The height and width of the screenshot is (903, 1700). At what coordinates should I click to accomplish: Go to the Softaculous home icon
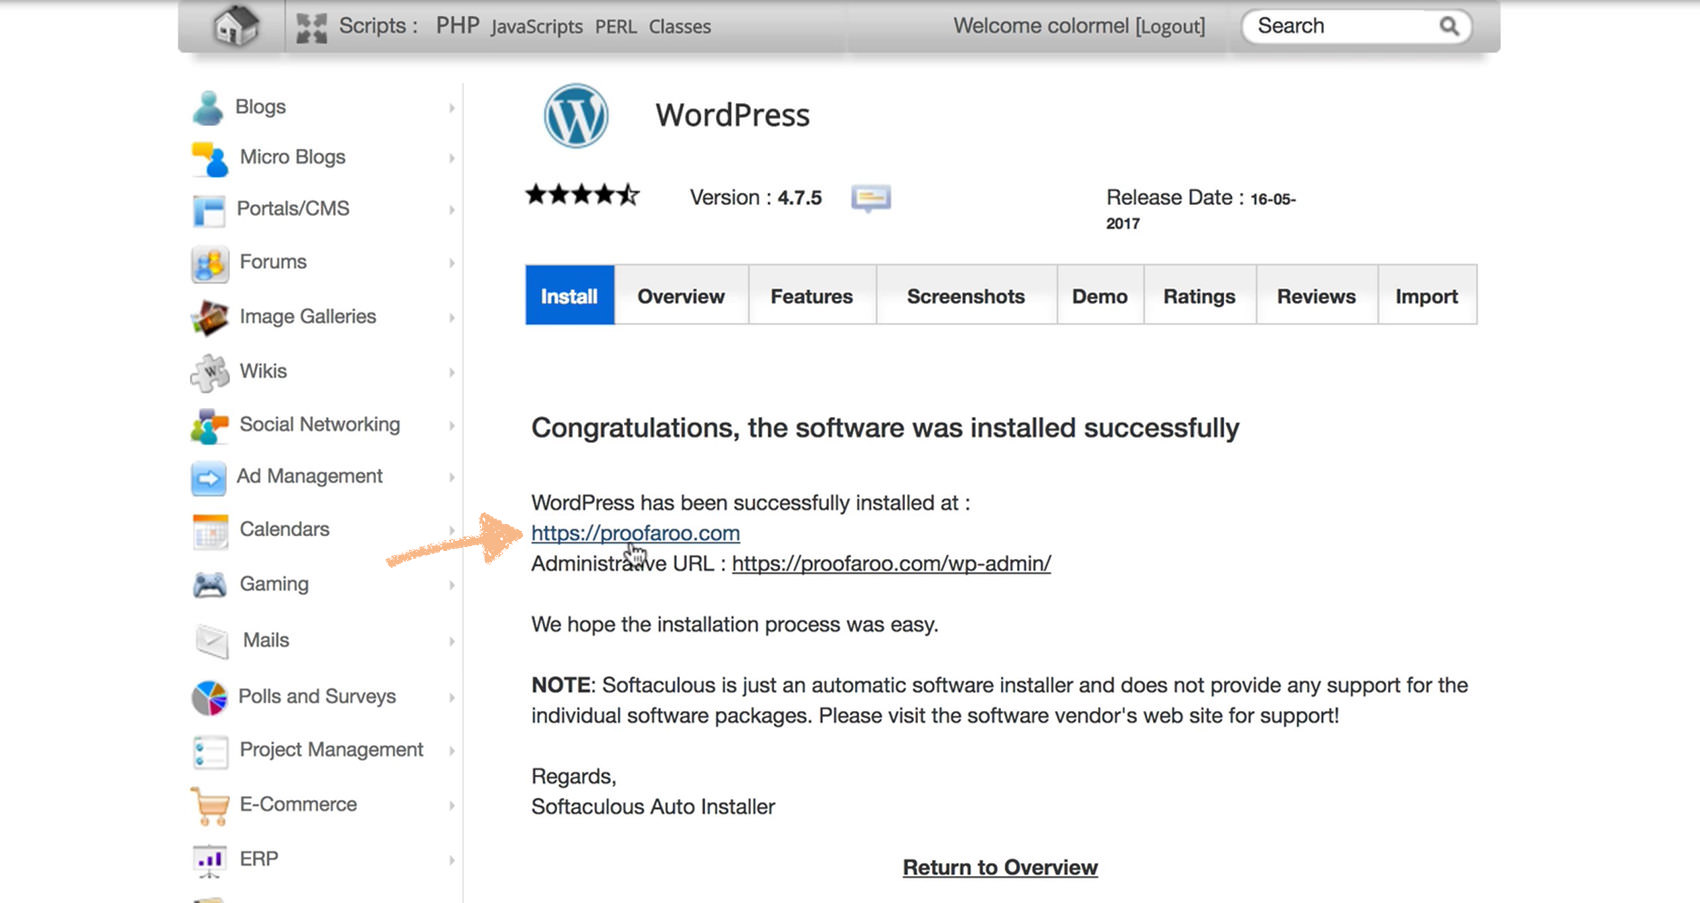point(236,25)
